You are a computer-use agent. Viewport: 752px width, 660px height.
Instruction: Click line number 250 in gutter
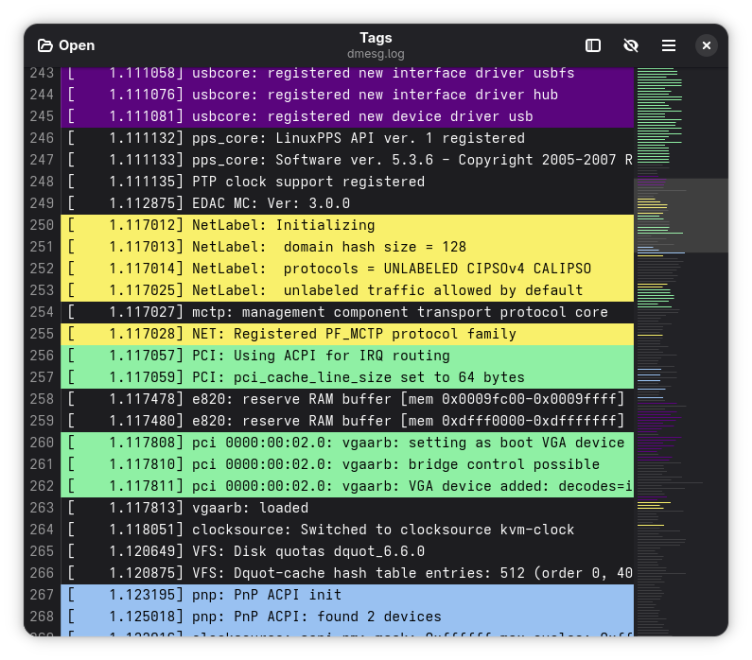click(x=42, y=225)
